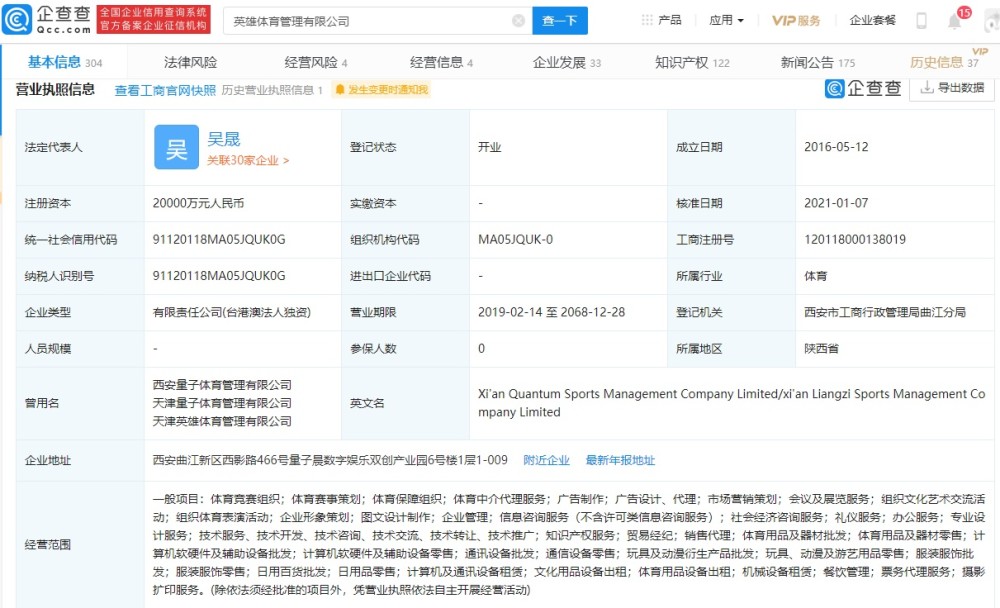Open 历史营业执照信息 records
1000x608 pixels.
272,90
